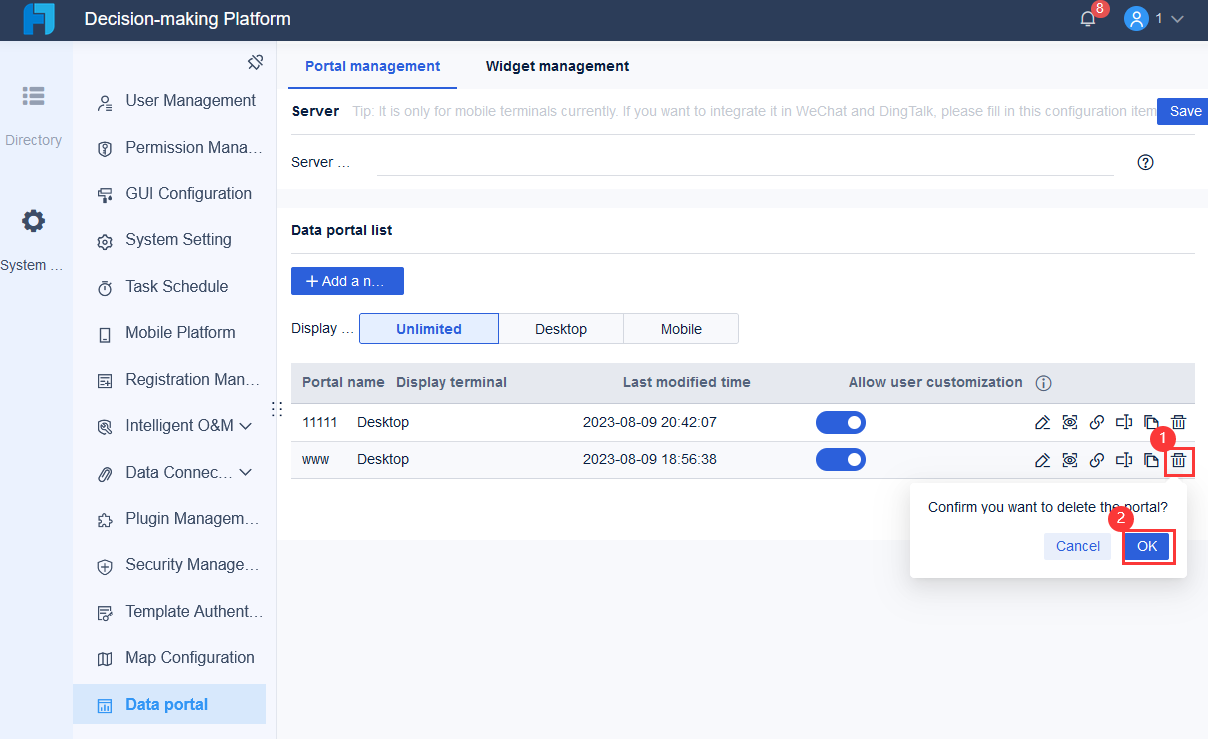The height and width of the screenshot is (739, 1208).
Task: Duplicate the 11111 portal
Action: pos(1151,422)
